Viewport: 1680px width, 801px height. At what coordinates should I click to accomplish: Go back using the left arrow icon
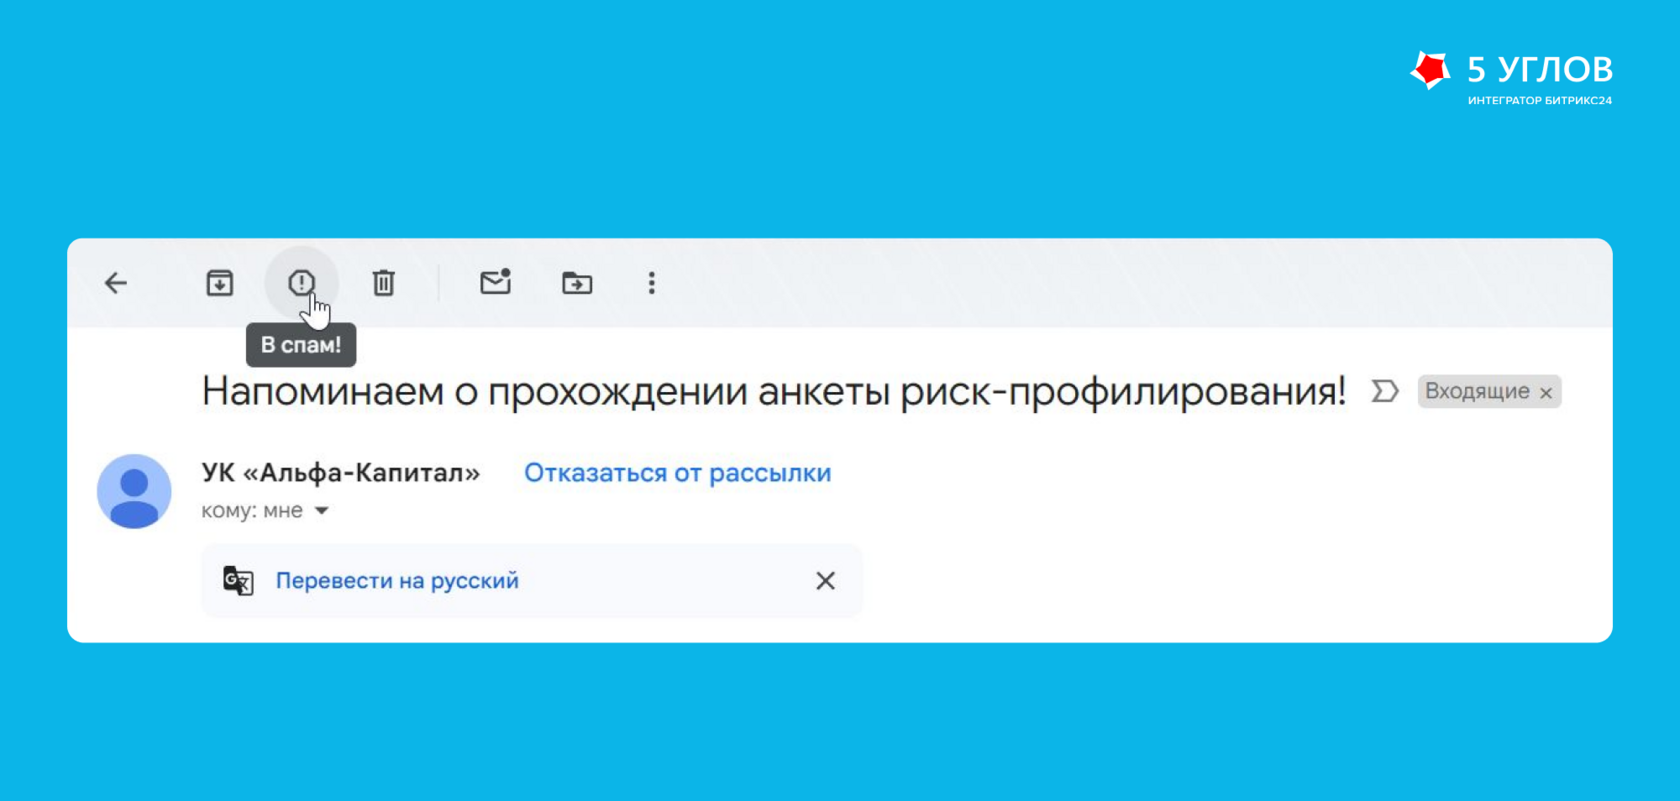[x=116, y=283]
